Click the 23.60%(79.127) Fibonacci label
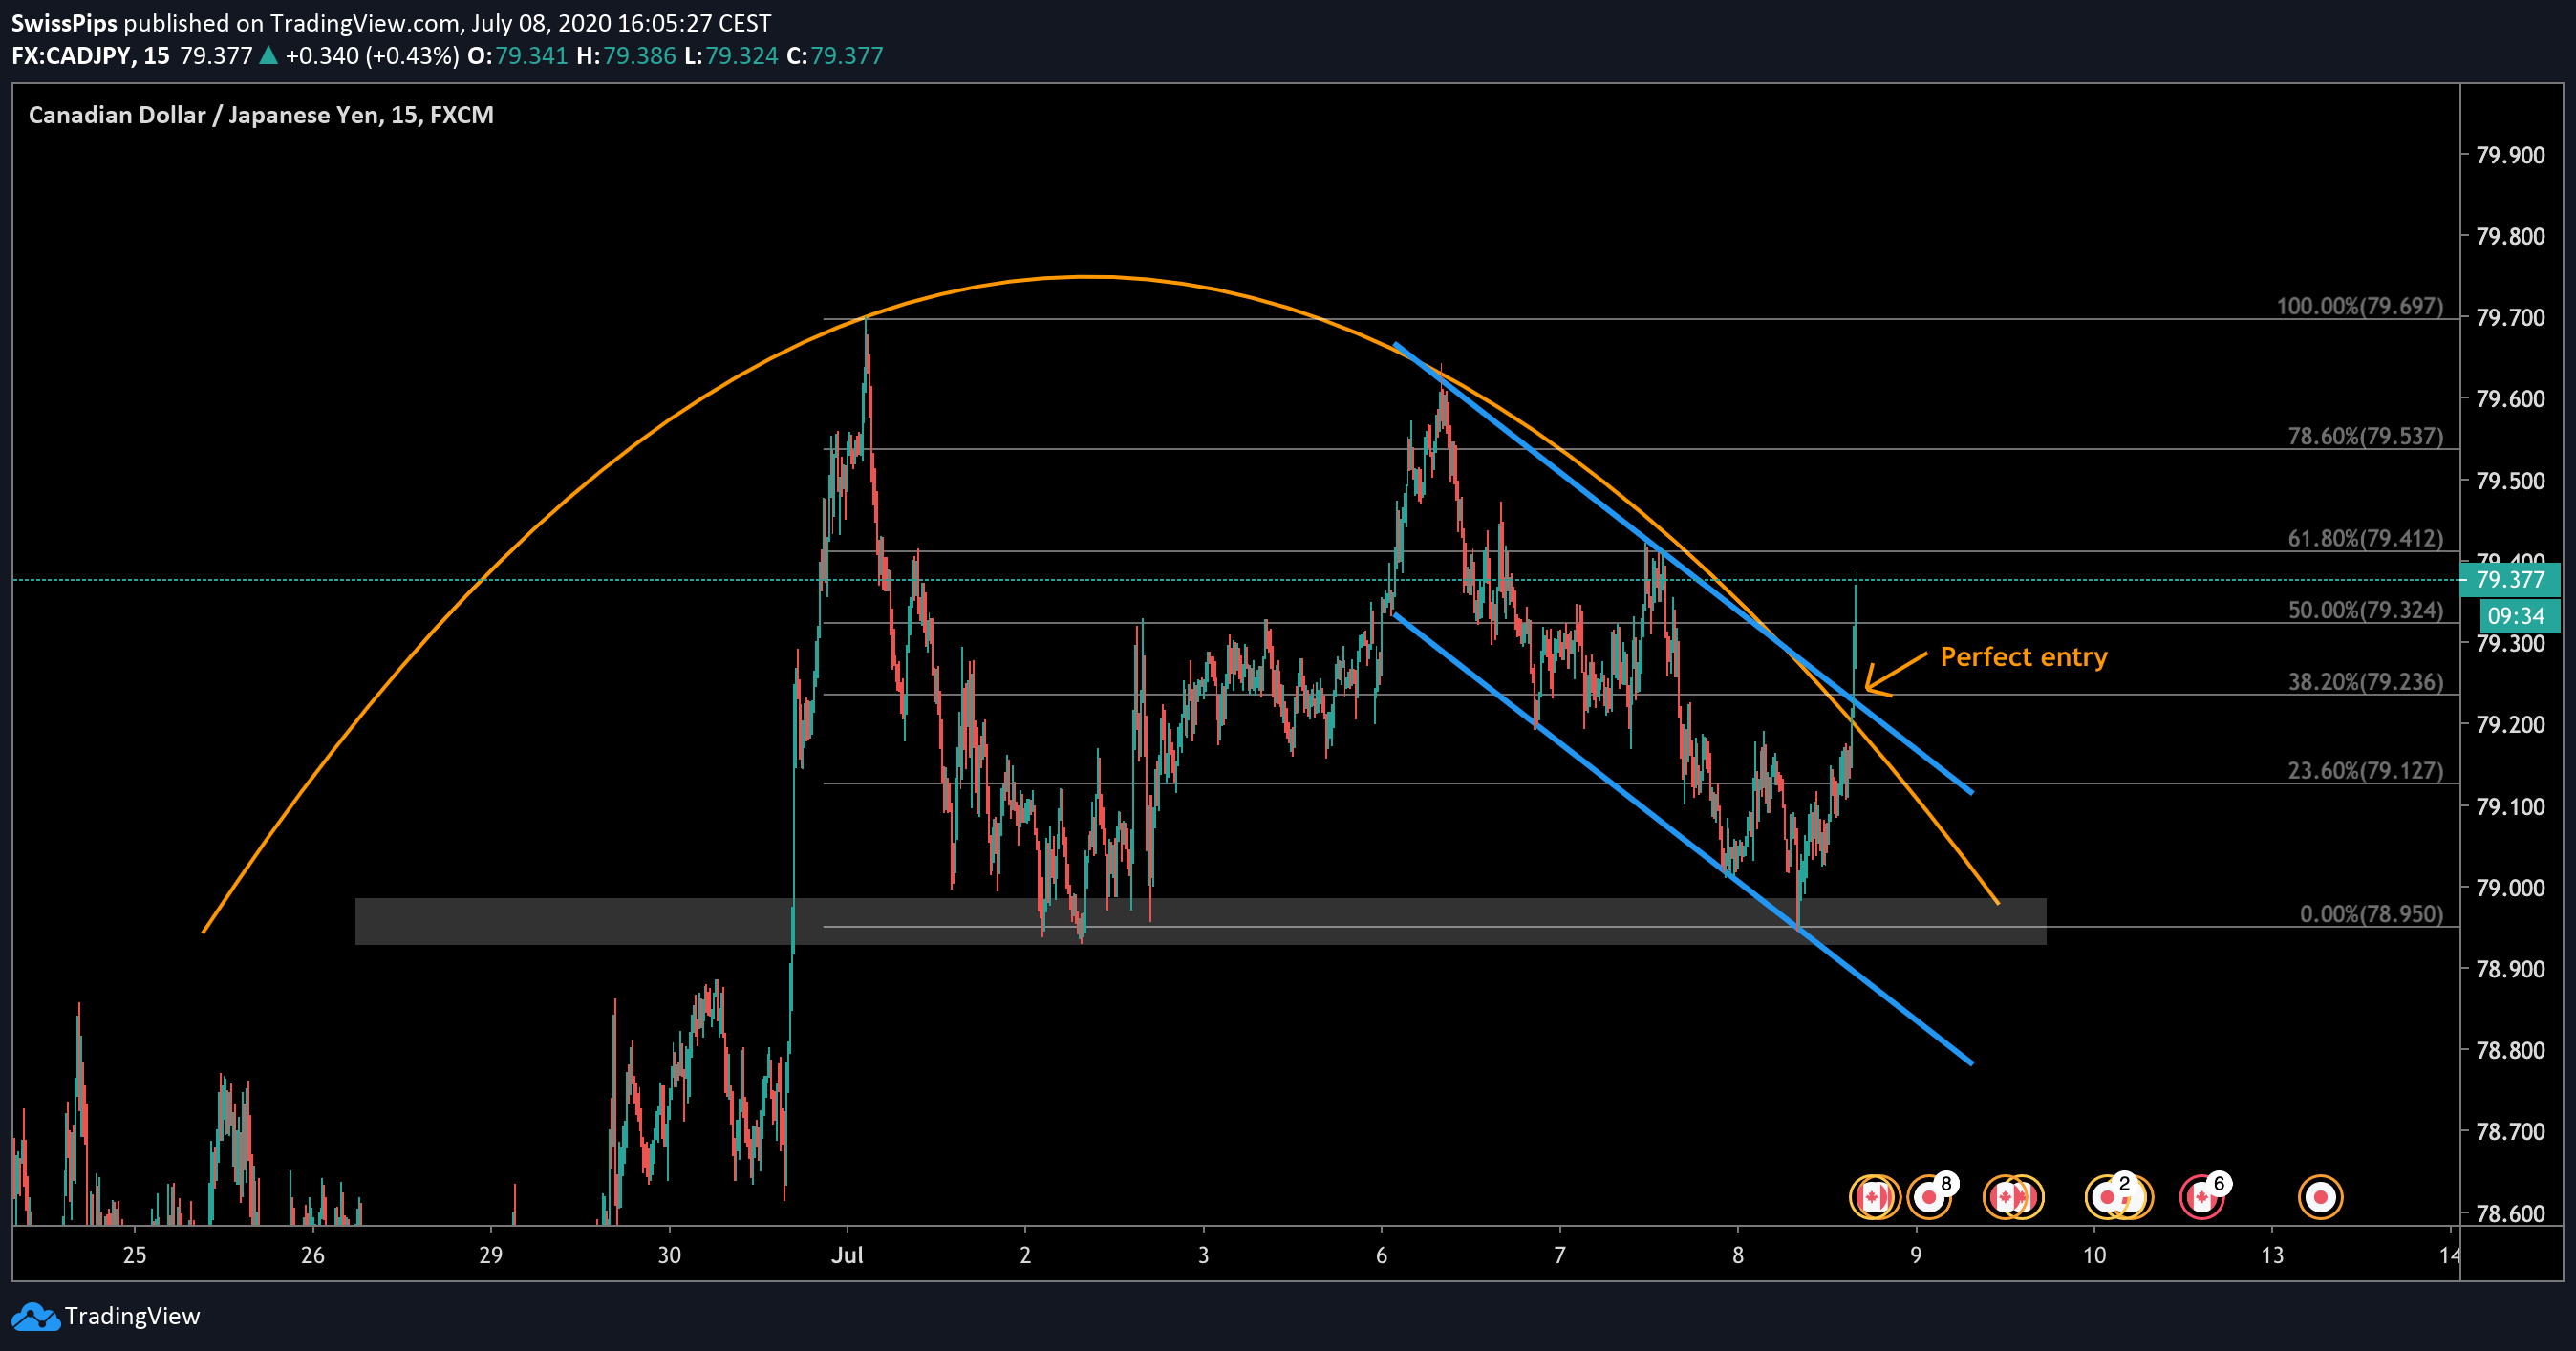This screenshot has height=1351, width=2576. (2365, 770)
